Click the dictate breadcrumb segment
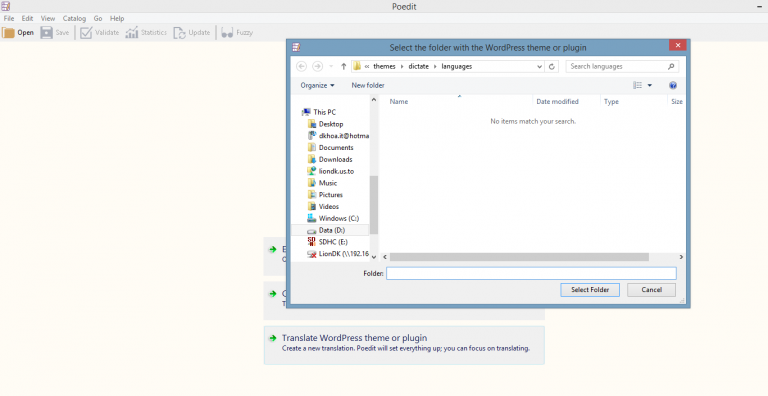This screenshot has width=768, height=396. pyautogui.click(x=418, y=67)
